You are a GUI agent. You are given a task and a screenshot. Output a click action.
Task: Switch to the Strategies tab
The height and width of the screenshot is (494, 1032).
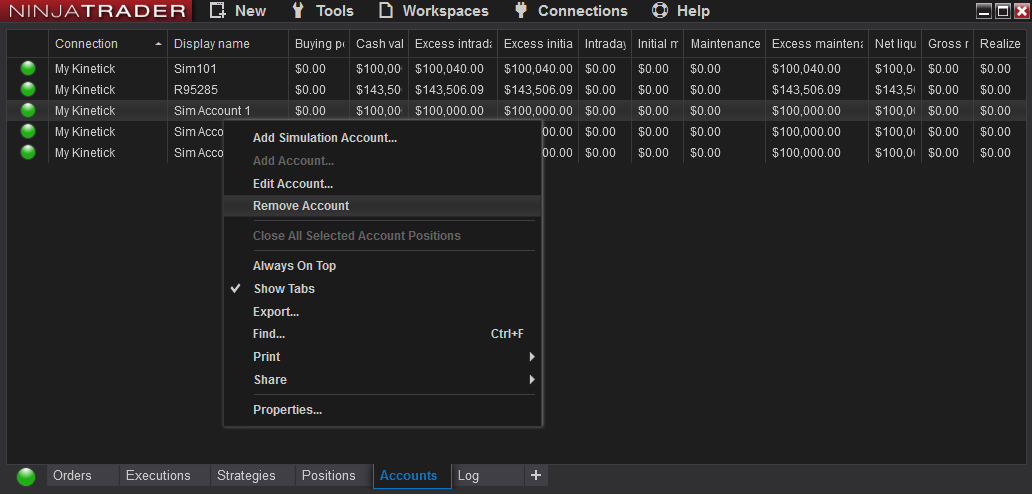pyautogui.click(x=253, y=476)
